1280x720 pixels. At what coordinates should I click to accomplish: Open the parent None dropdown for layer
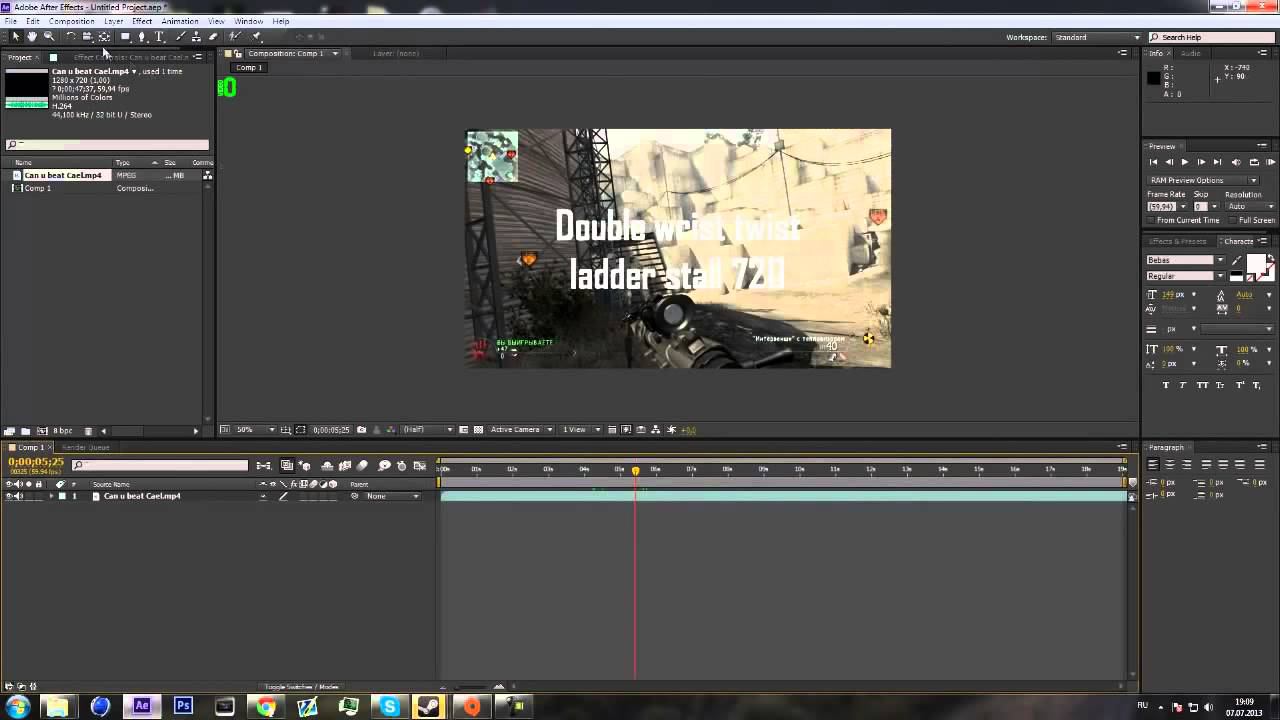392,496
